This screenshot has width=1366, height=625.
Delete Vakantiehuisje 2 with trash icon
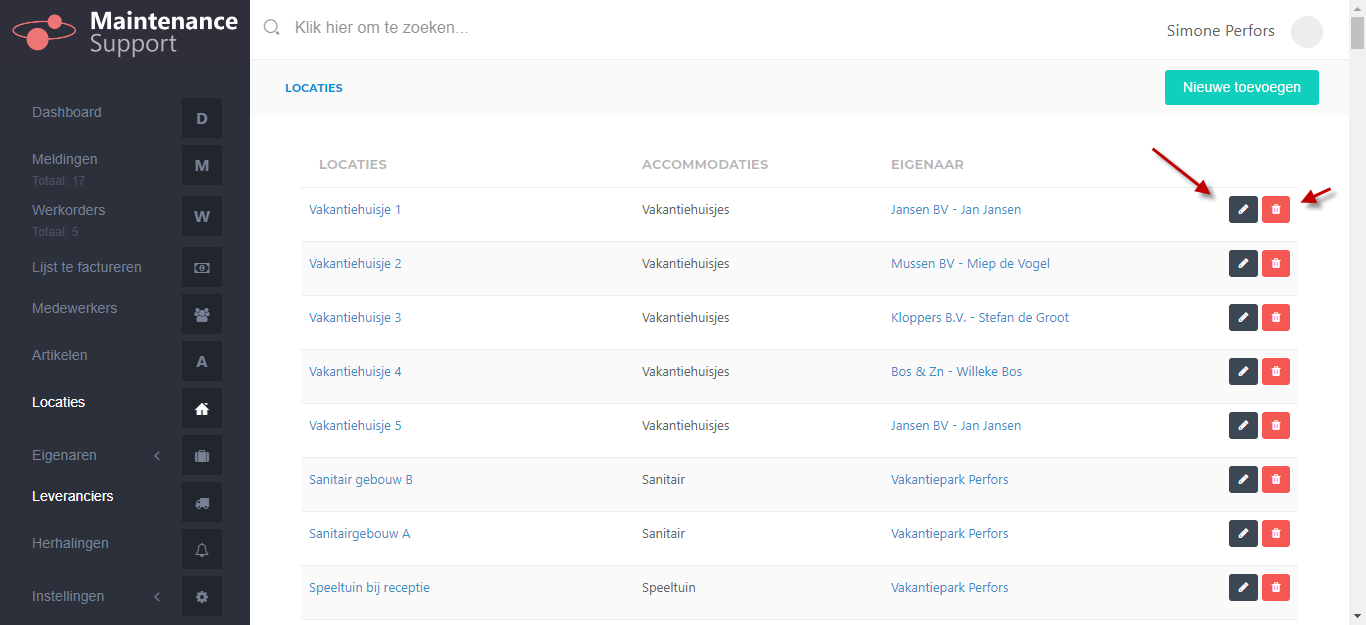point(1276,263)
